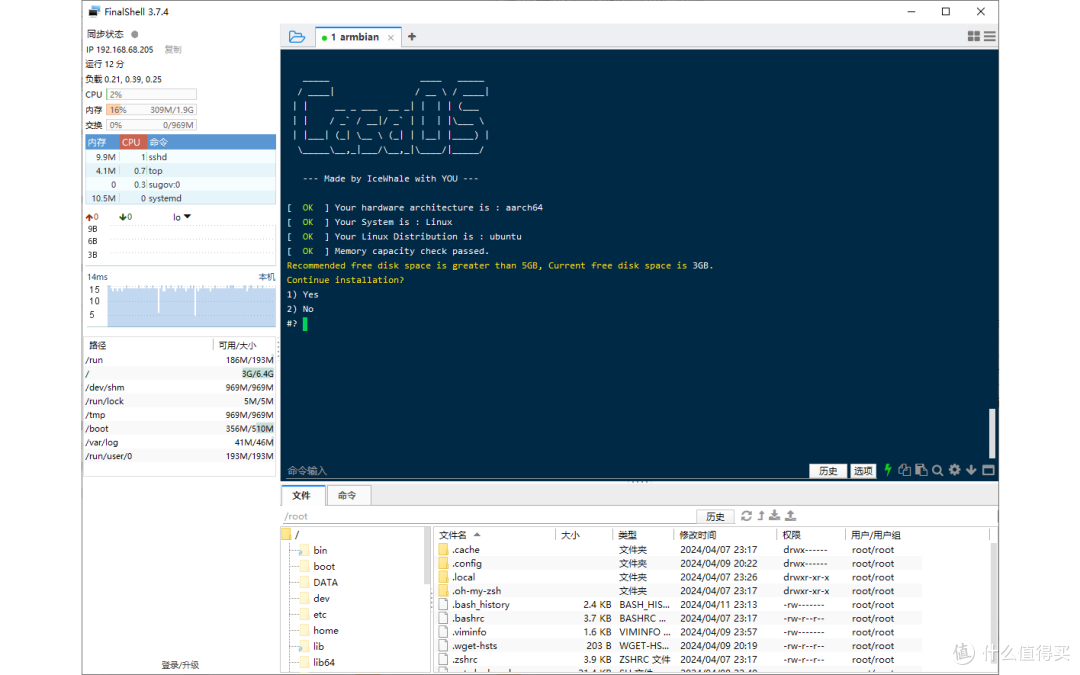Download selected file icon
This screenshot has width=1080, height=675.
tap(775, 515)
